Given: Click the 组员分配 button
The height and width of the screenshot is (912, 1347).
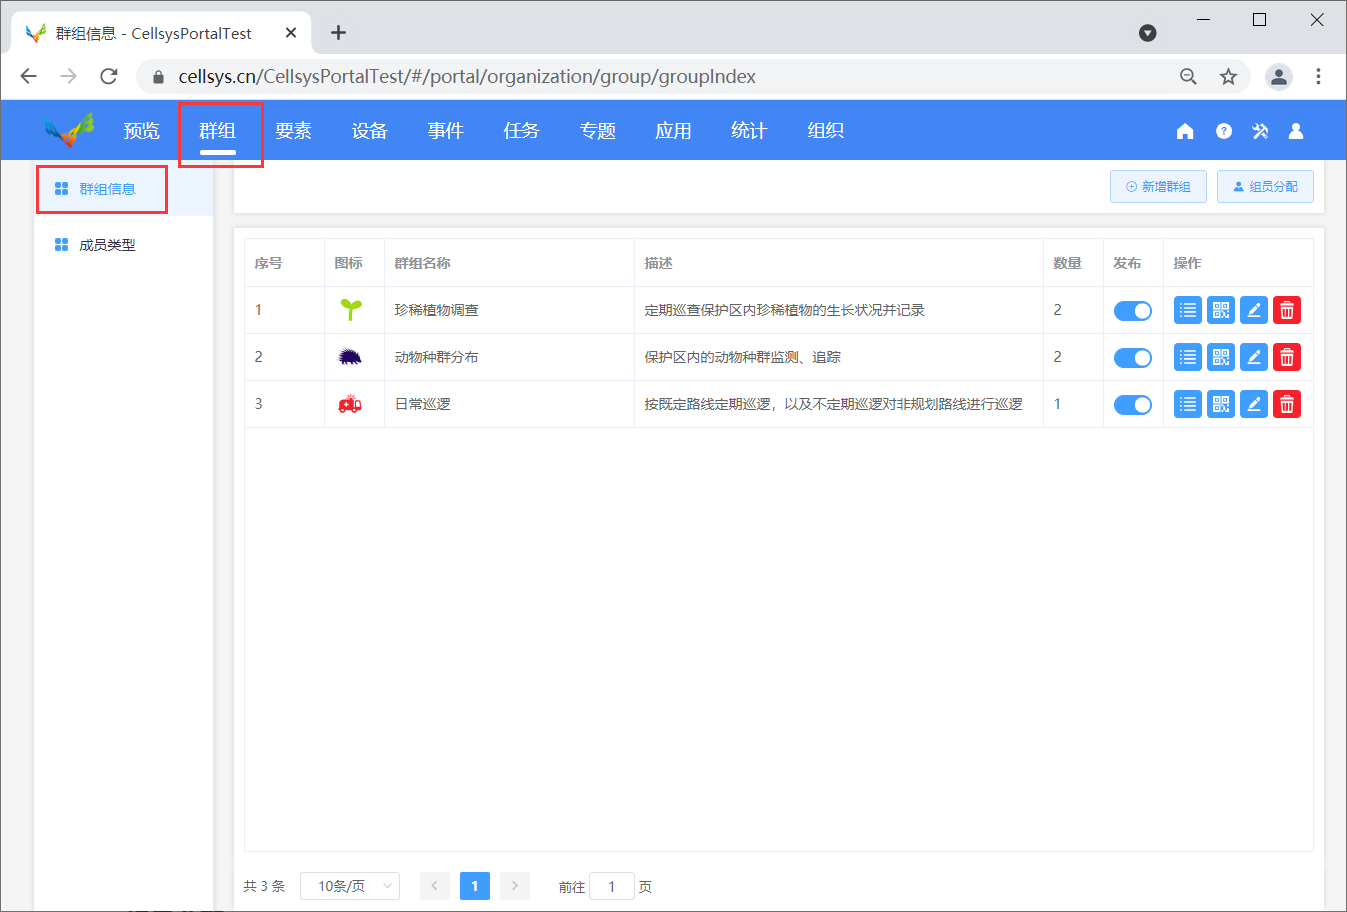Looking at the screenshot, I should [1265, 187].
